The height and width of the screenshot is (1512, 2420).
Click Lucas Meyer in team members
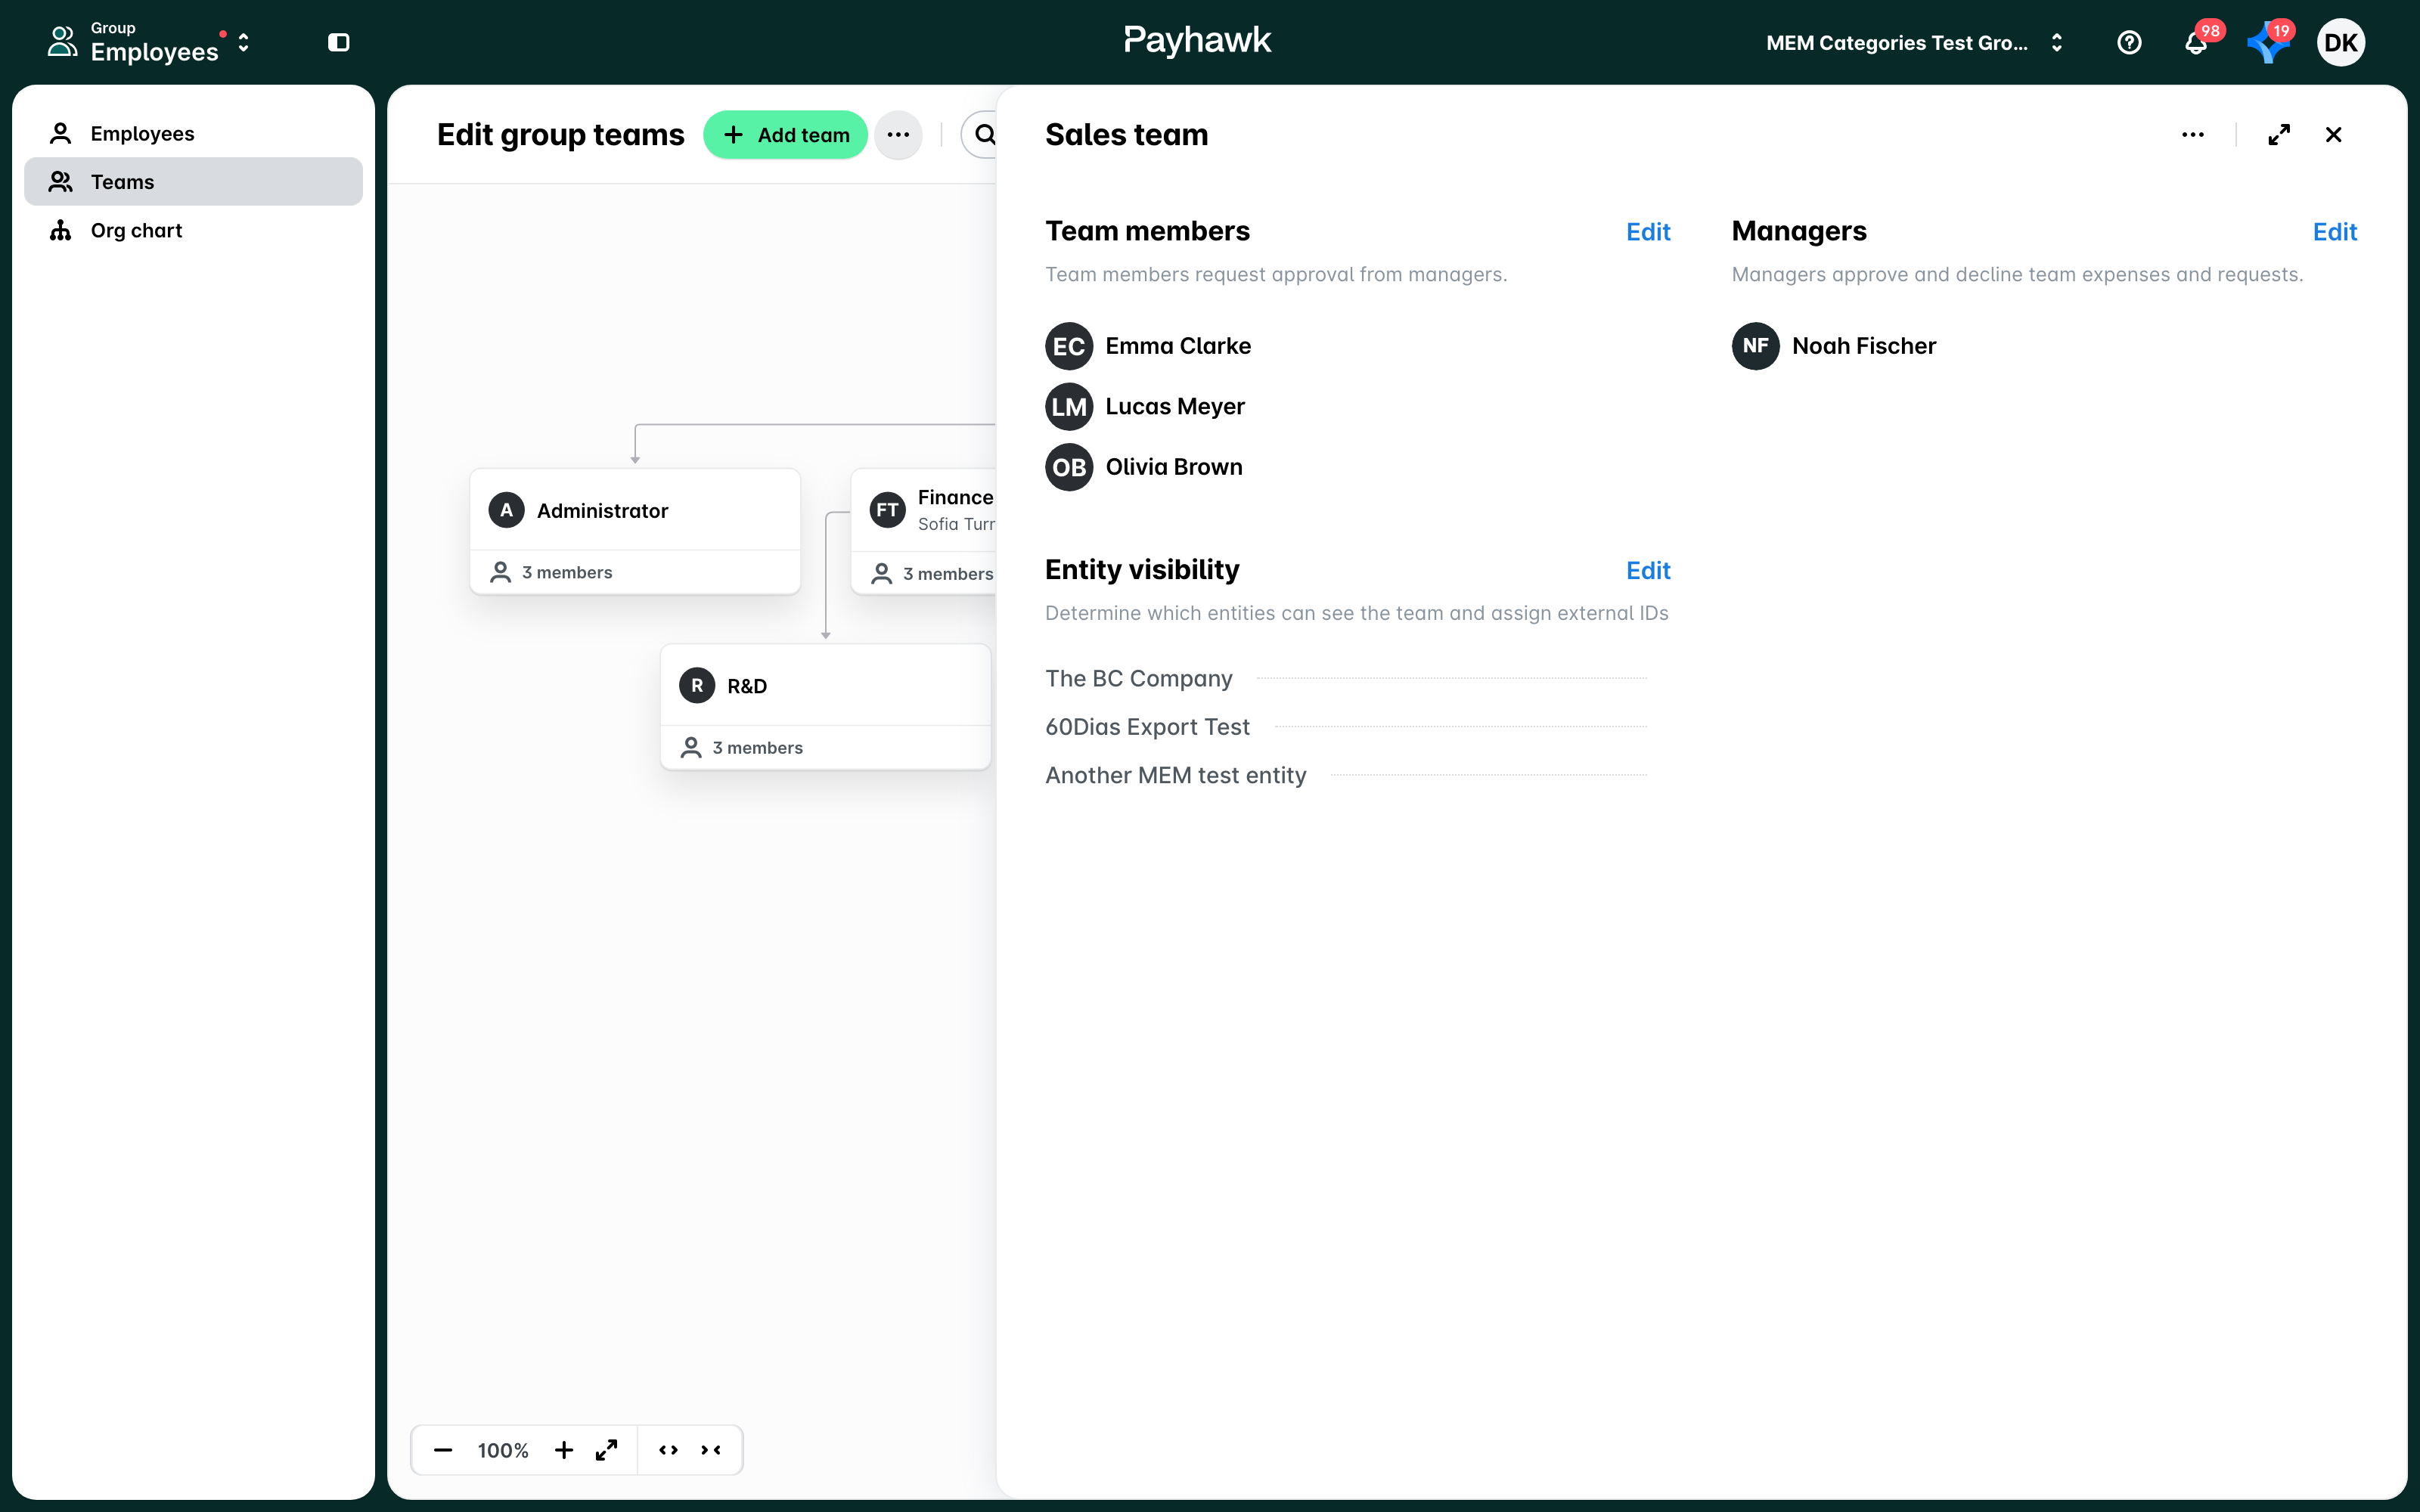pyautogui.click(x=1174, y=406)
